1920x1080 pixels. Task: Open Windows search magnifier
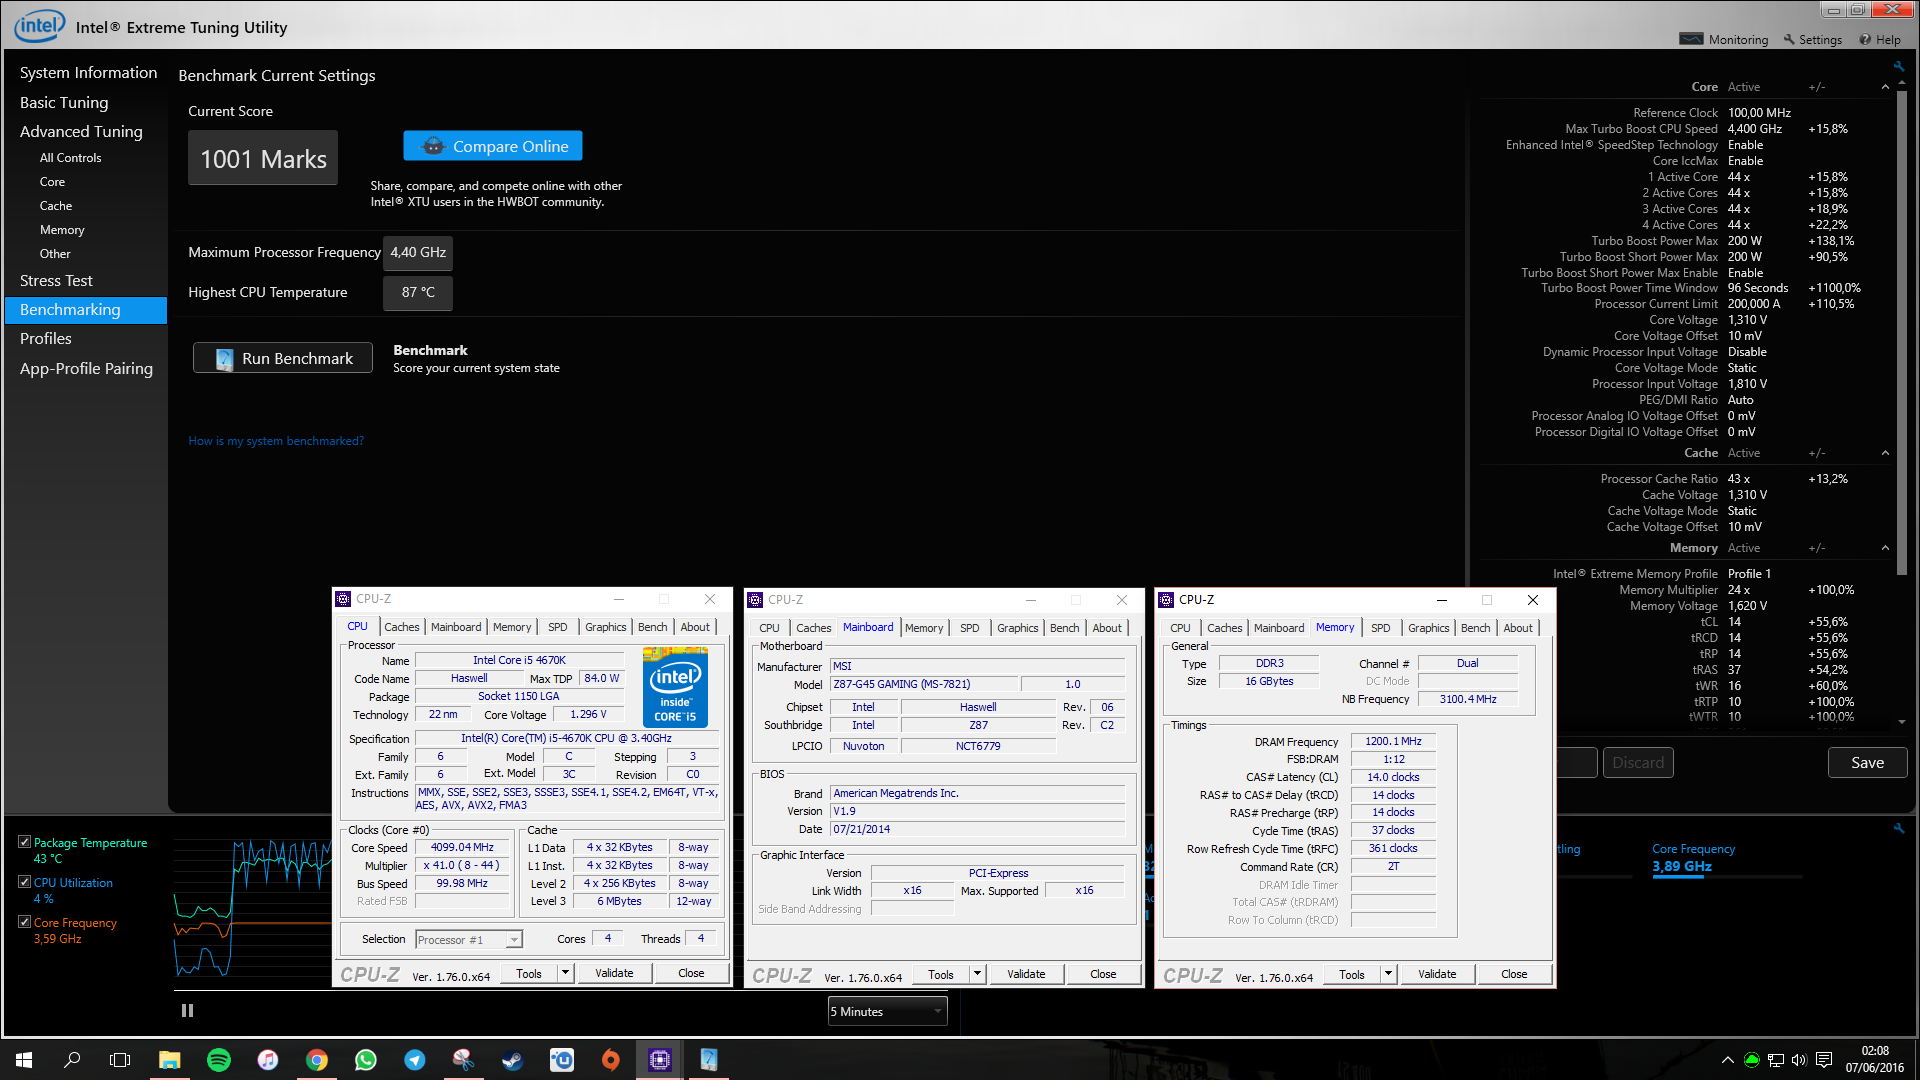pyautogui.click(x=72, y=1060)
